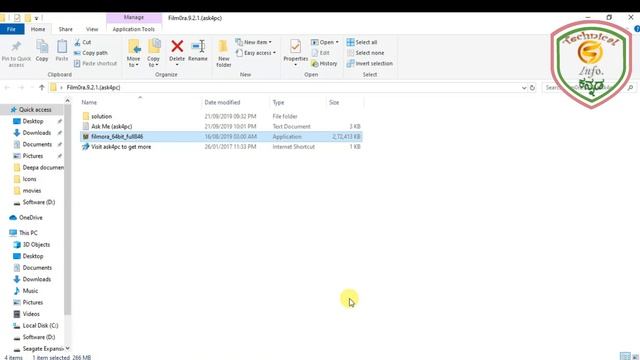Image resolution: width=640 pixels, height=360 pixels.
Task: Click the red Delete icon
Action: (x=177, y=46)
